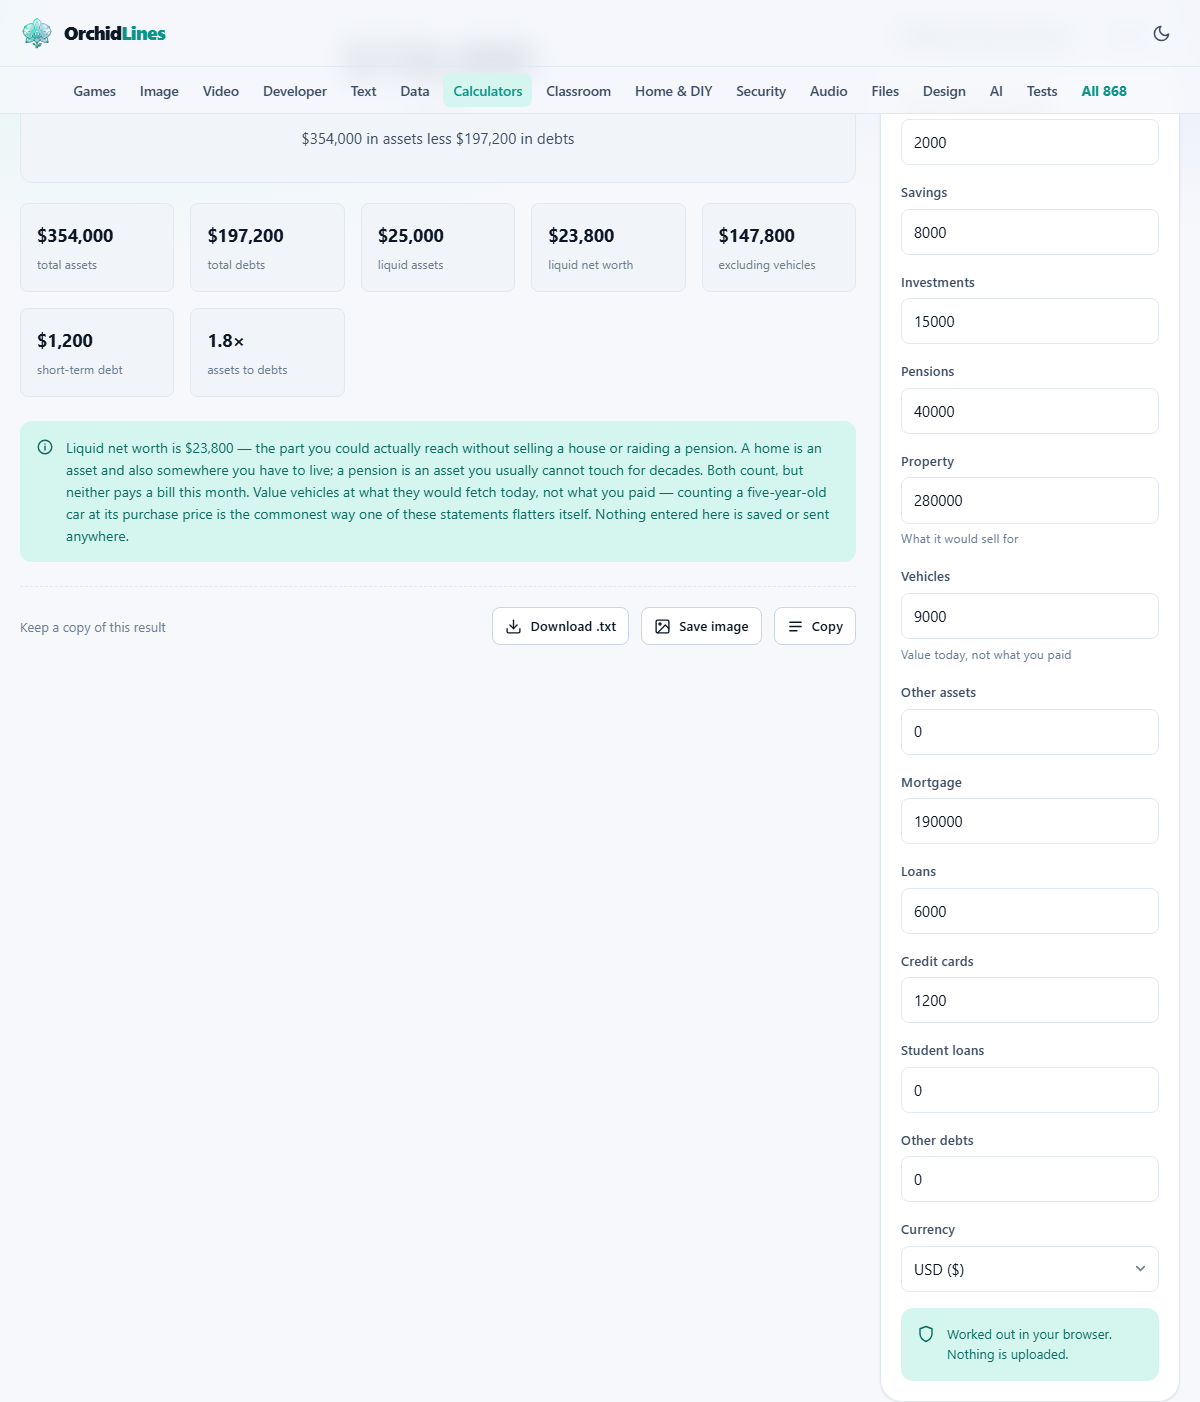The height and width of the screenshot is (1402, 1200).
Task: Switch to the Image category tab
Action: (159, 91)
